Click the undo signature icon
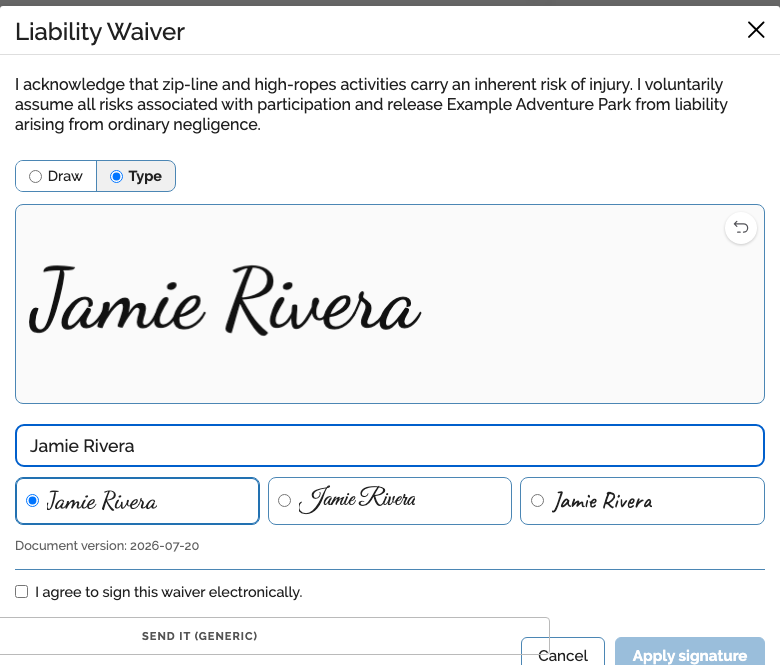This screenshot has height=665, width=780. (x=741, y=228)
